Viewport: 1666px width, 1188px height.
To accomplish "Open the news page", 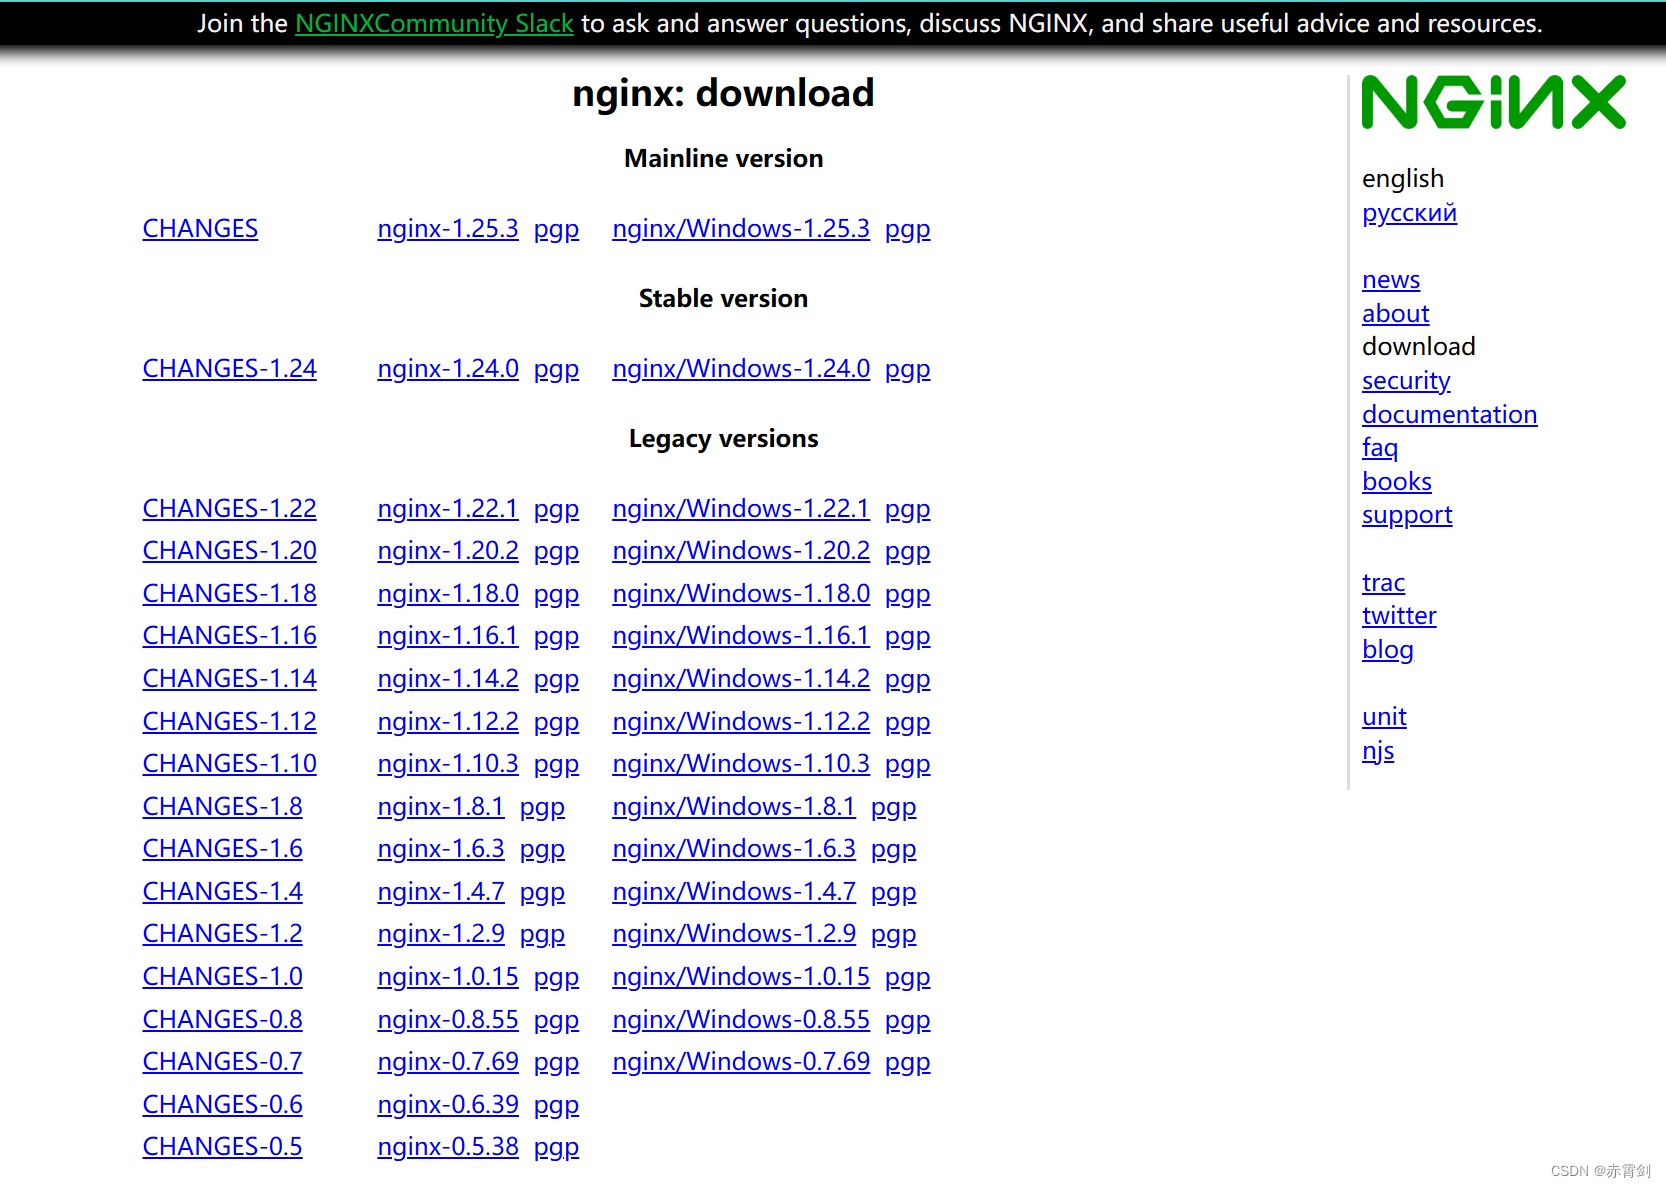I will pos(1390,279).
